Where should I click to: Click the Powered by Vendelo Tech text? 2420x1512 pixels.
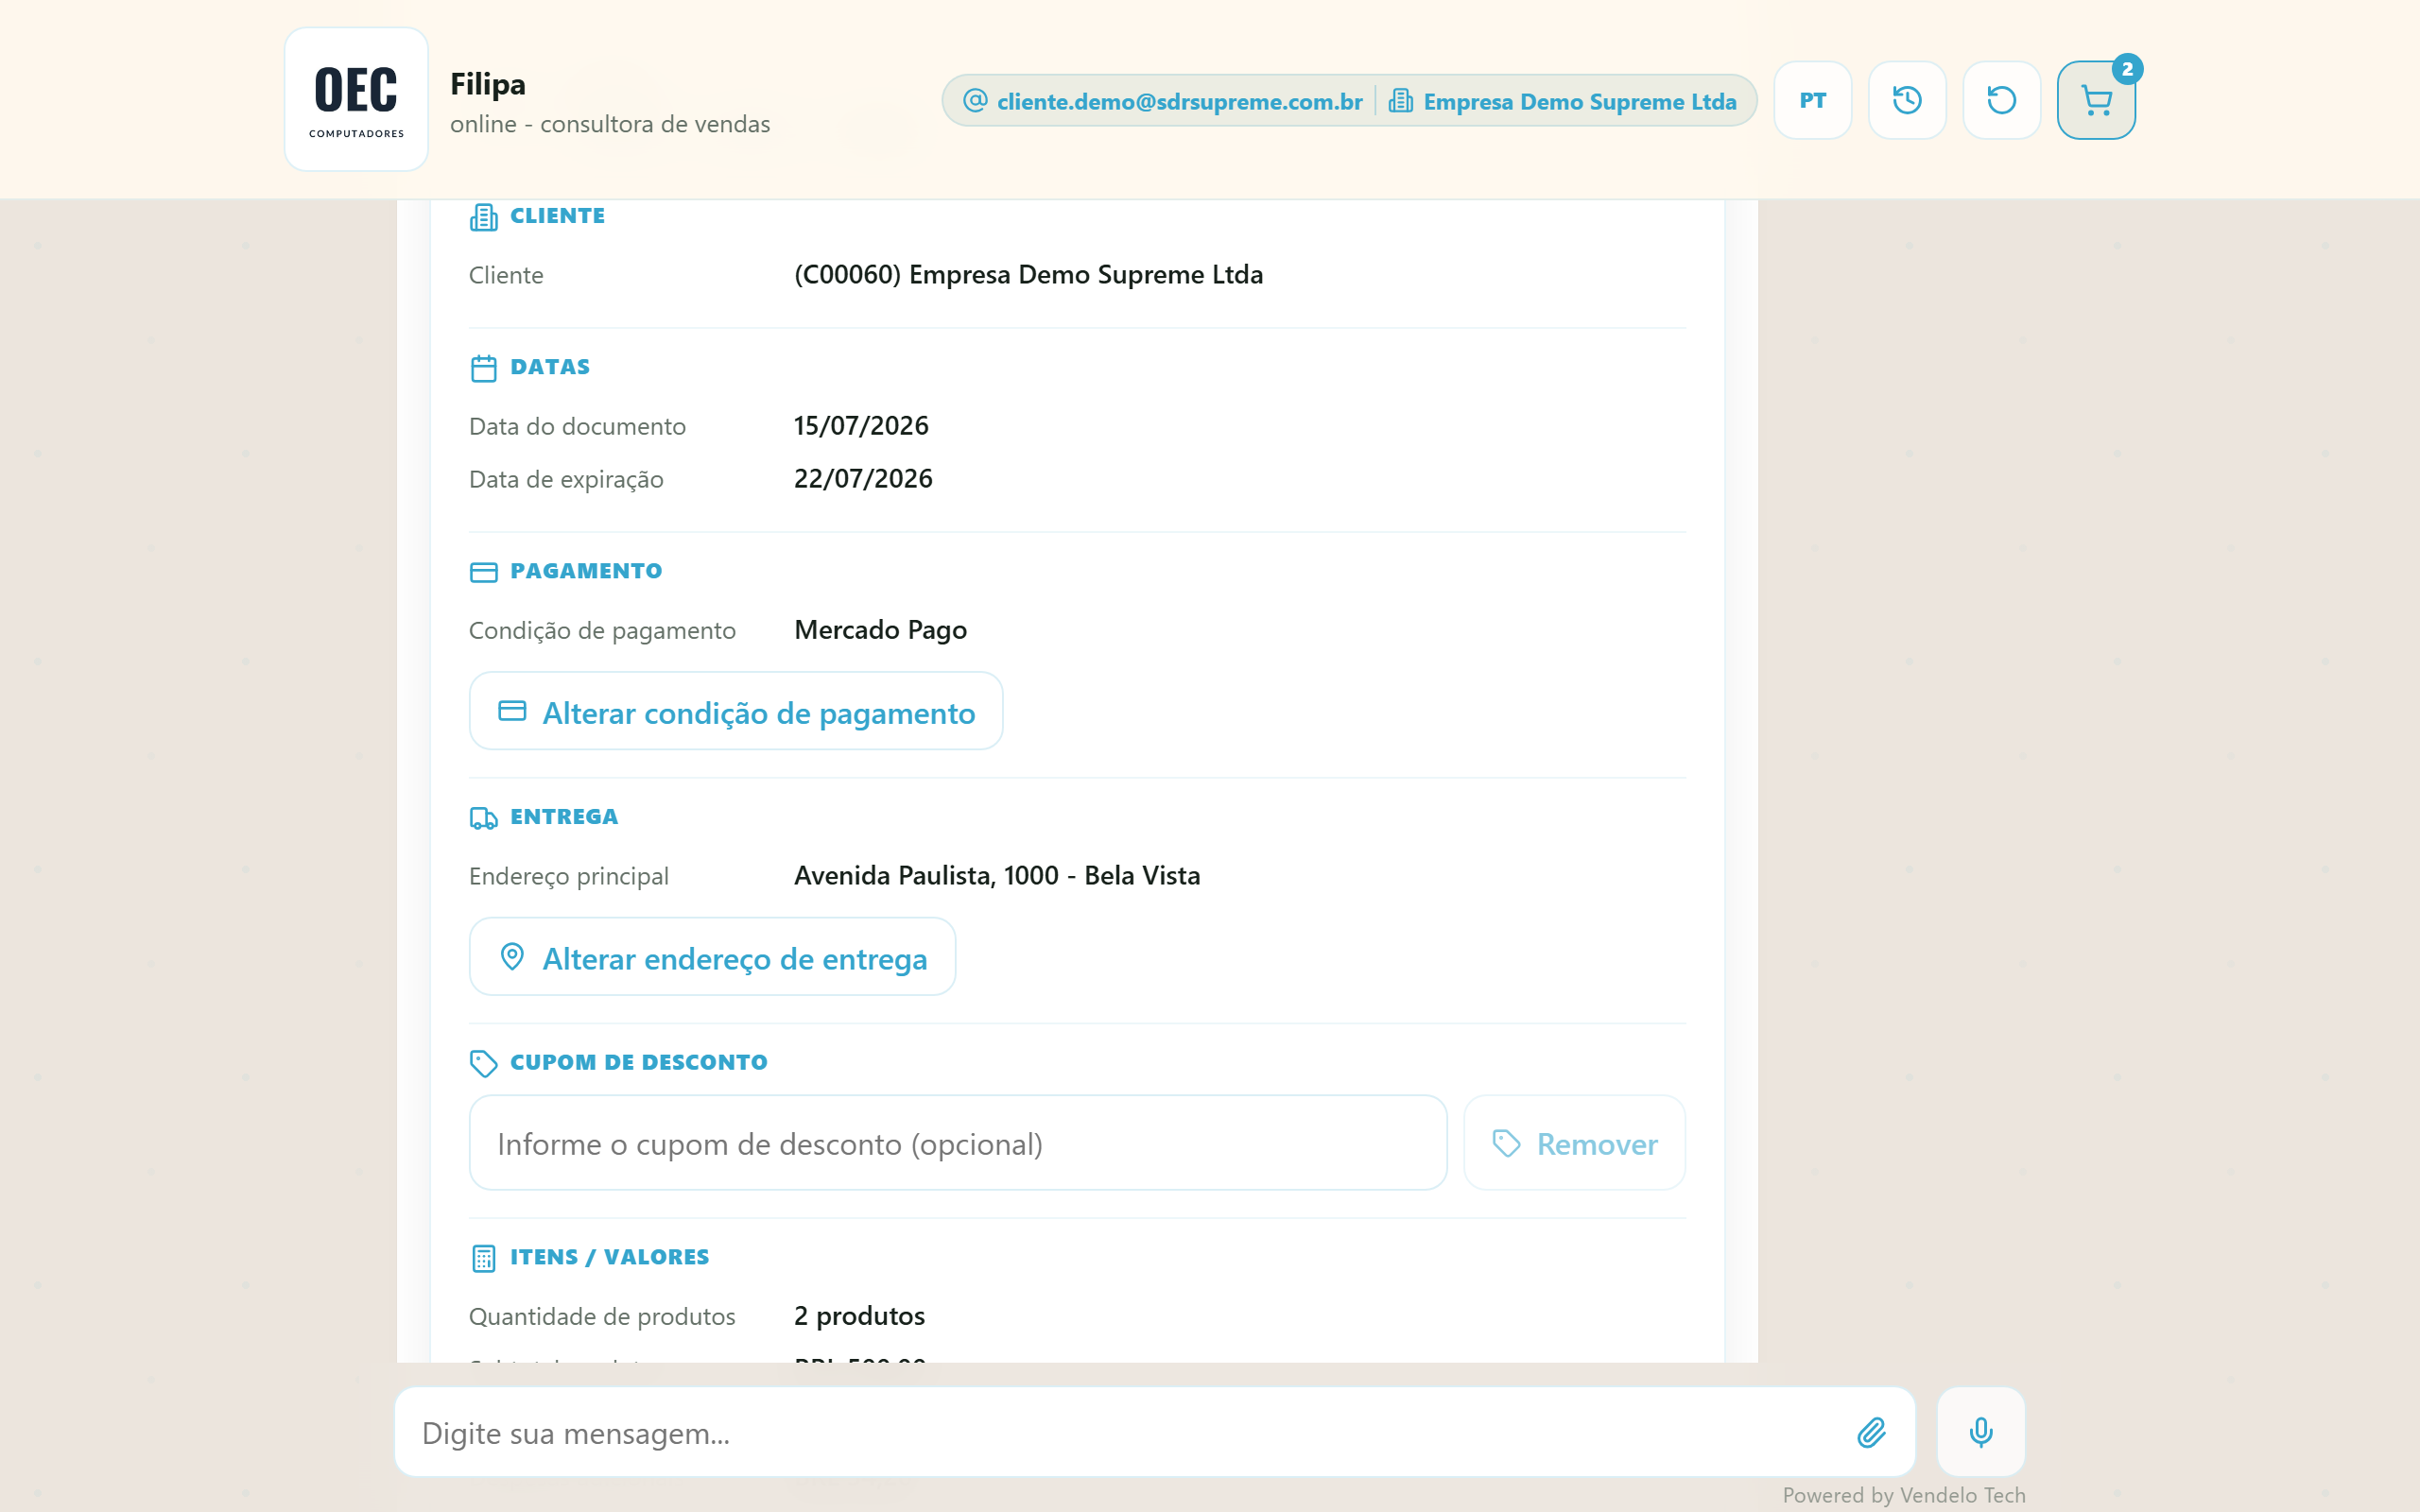point(1904,1495)
